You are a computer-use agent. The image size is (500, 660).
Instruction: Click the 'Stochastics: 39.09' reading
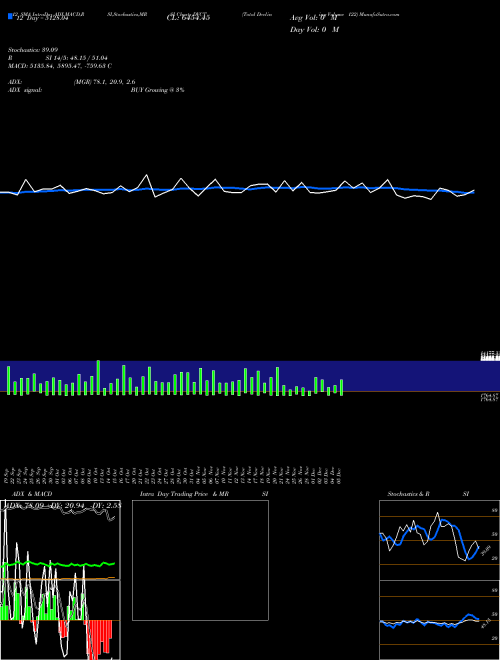33,50
